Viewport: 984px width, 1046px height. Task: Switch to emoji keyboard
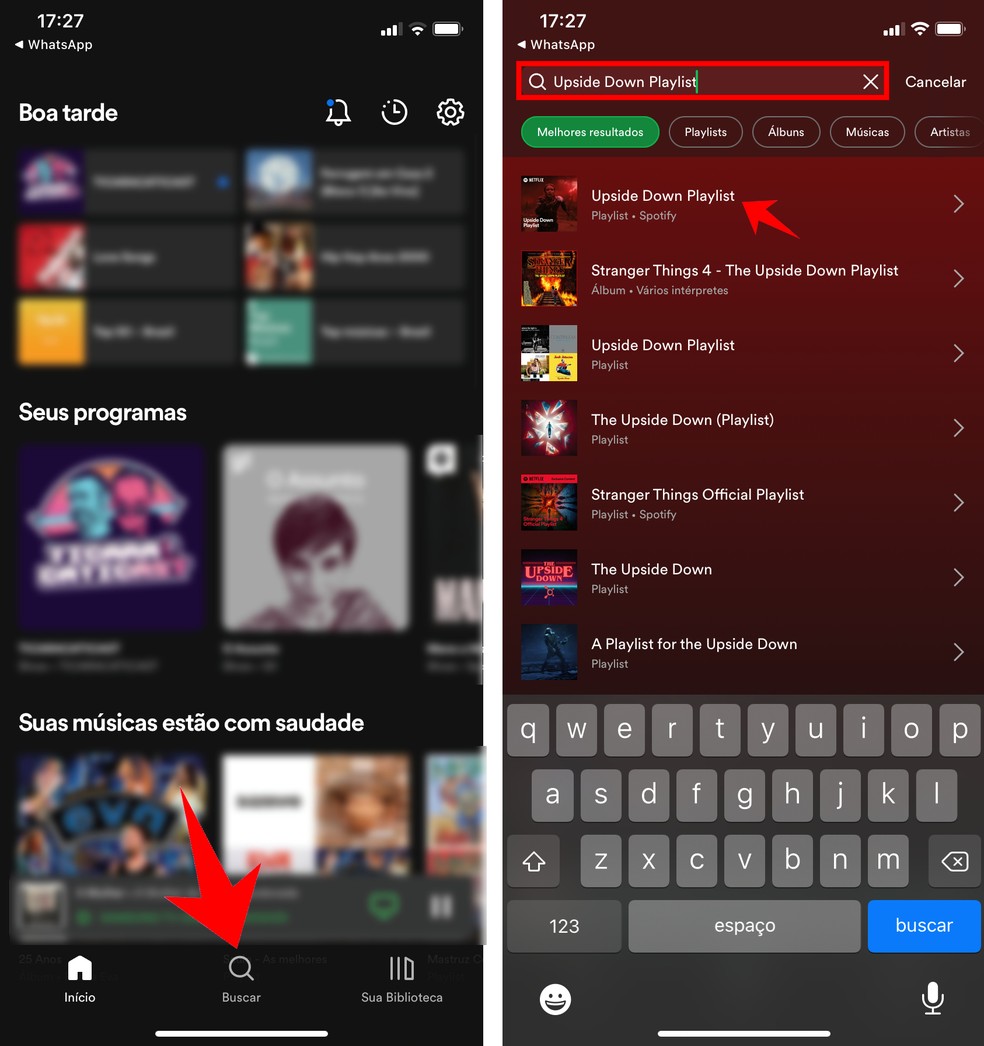(556, 998)
